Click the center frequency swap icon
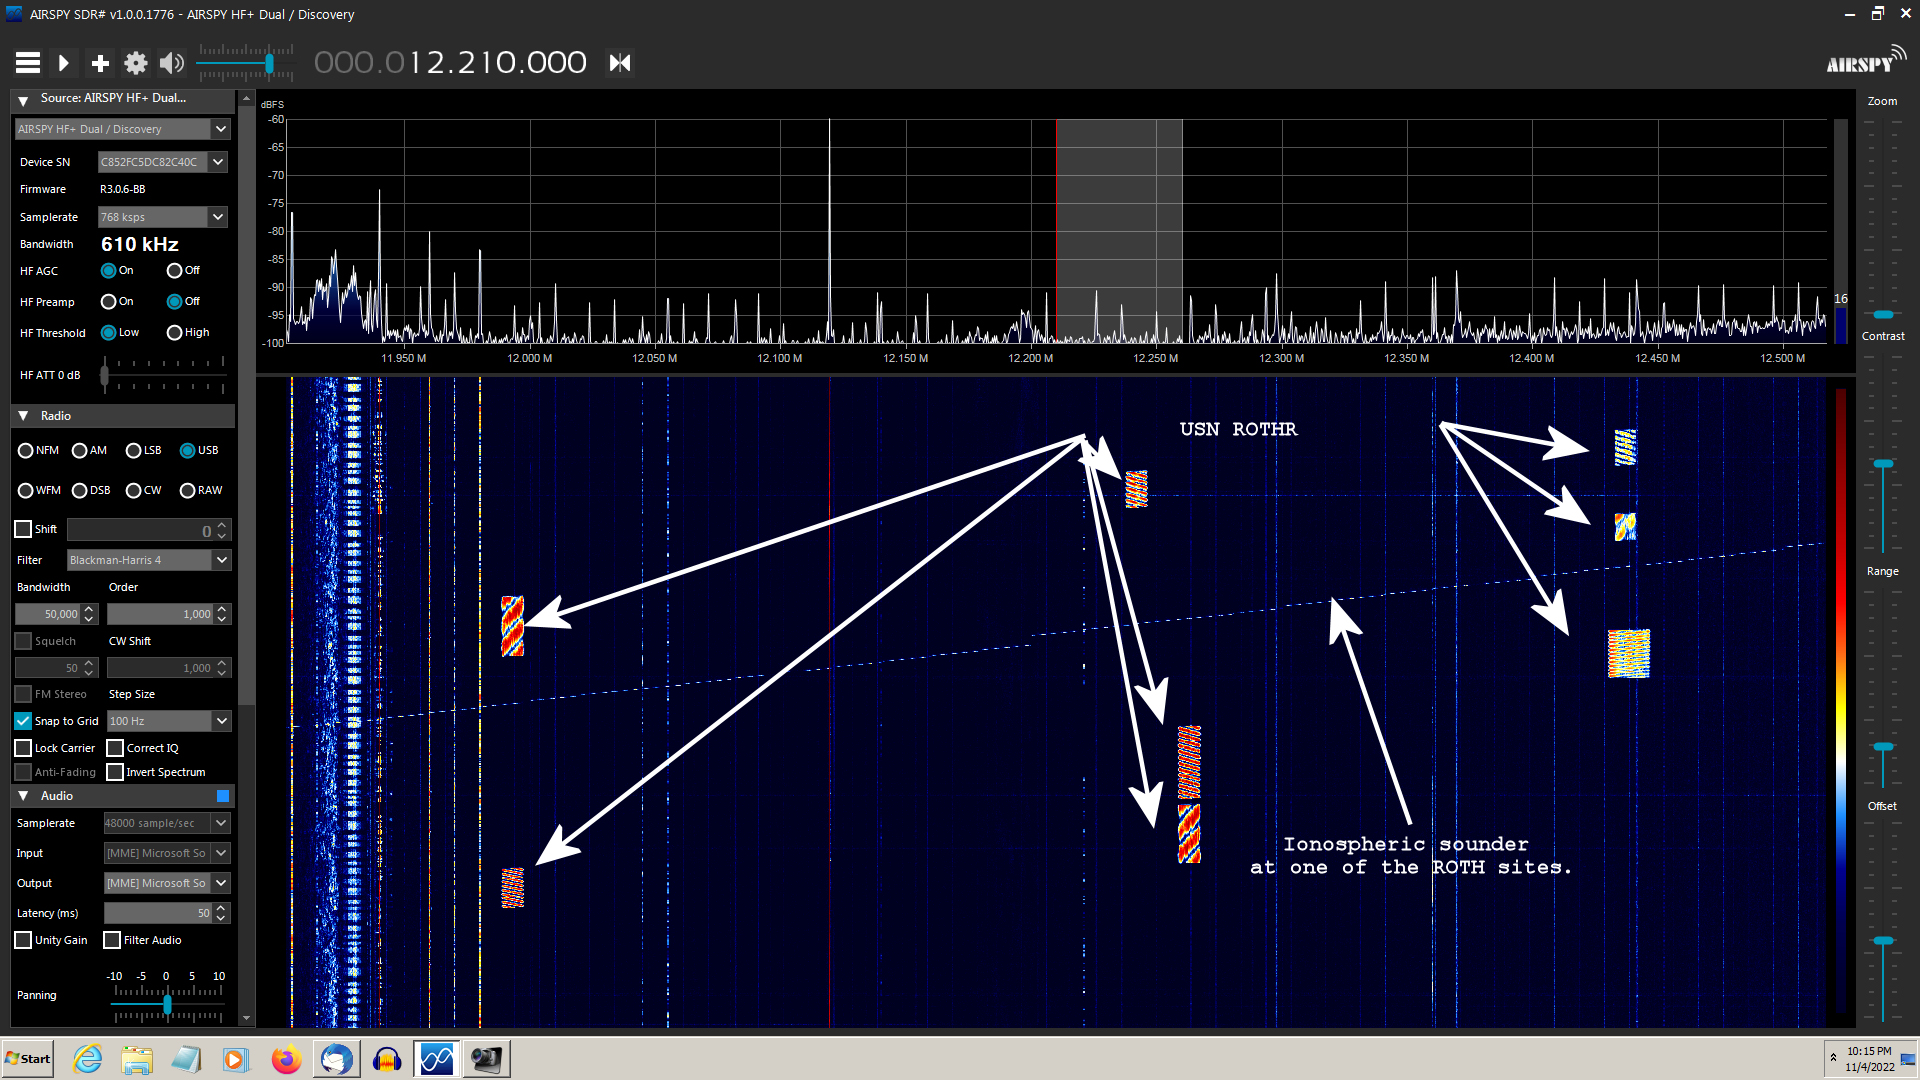 618,62
